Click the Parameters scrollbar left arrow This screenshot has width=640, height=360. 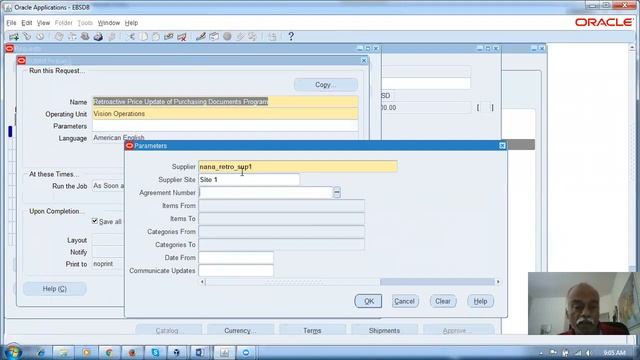tap(202, 282)
